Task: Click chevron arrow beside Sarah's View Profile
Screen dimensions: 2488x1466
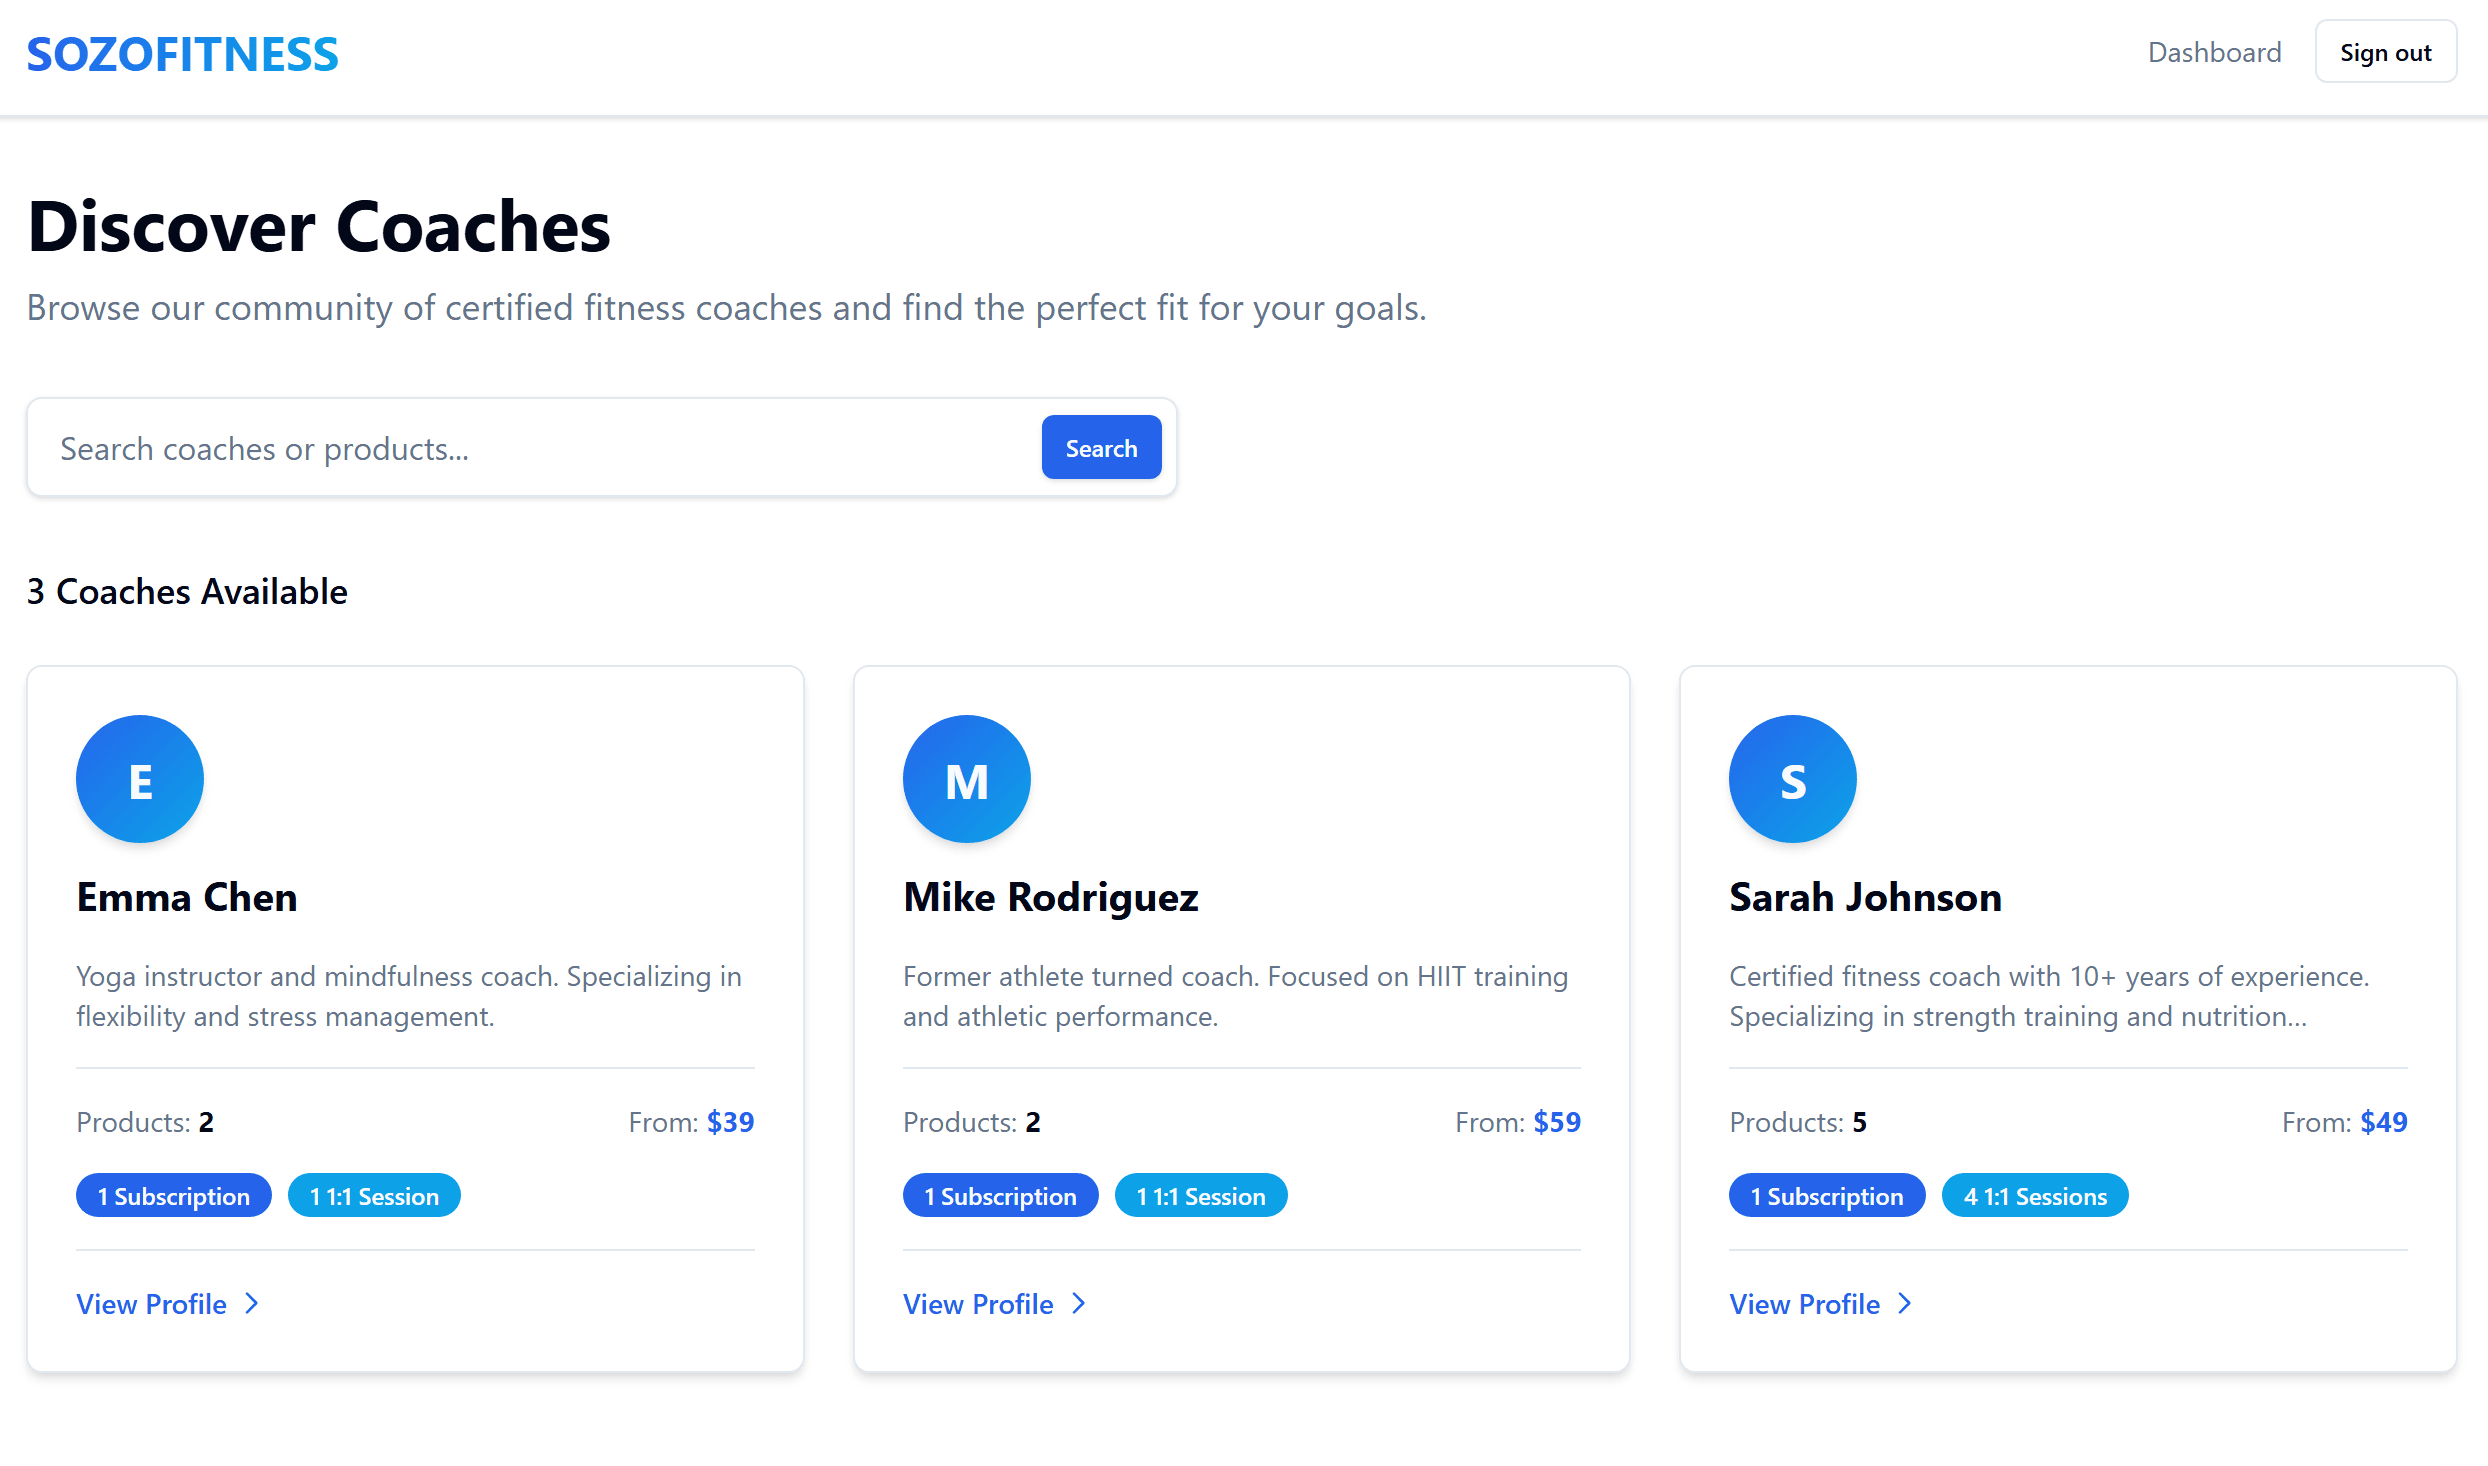Action: (x=1904, y=1303)
